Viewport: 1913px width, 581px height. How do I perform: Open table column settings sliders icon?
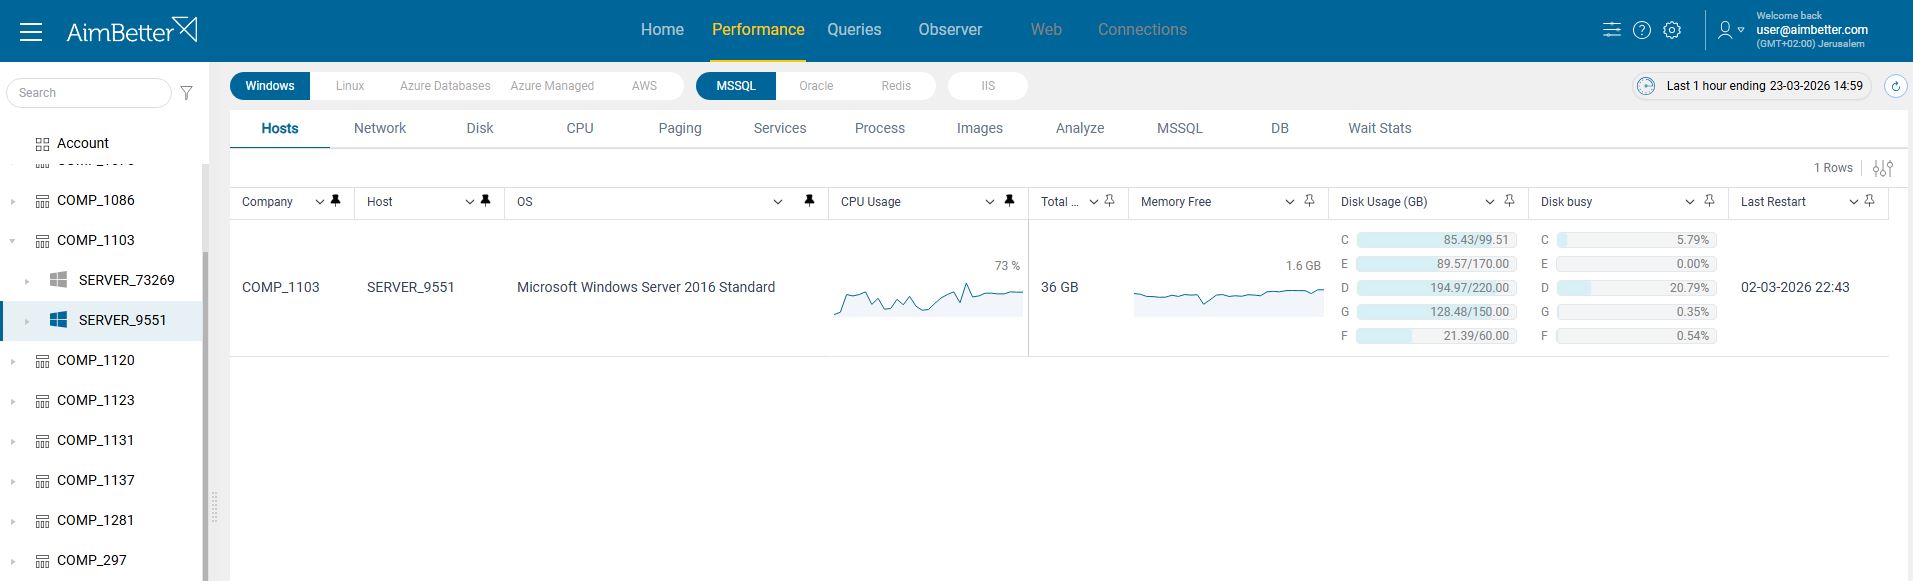pos(1883,168)
